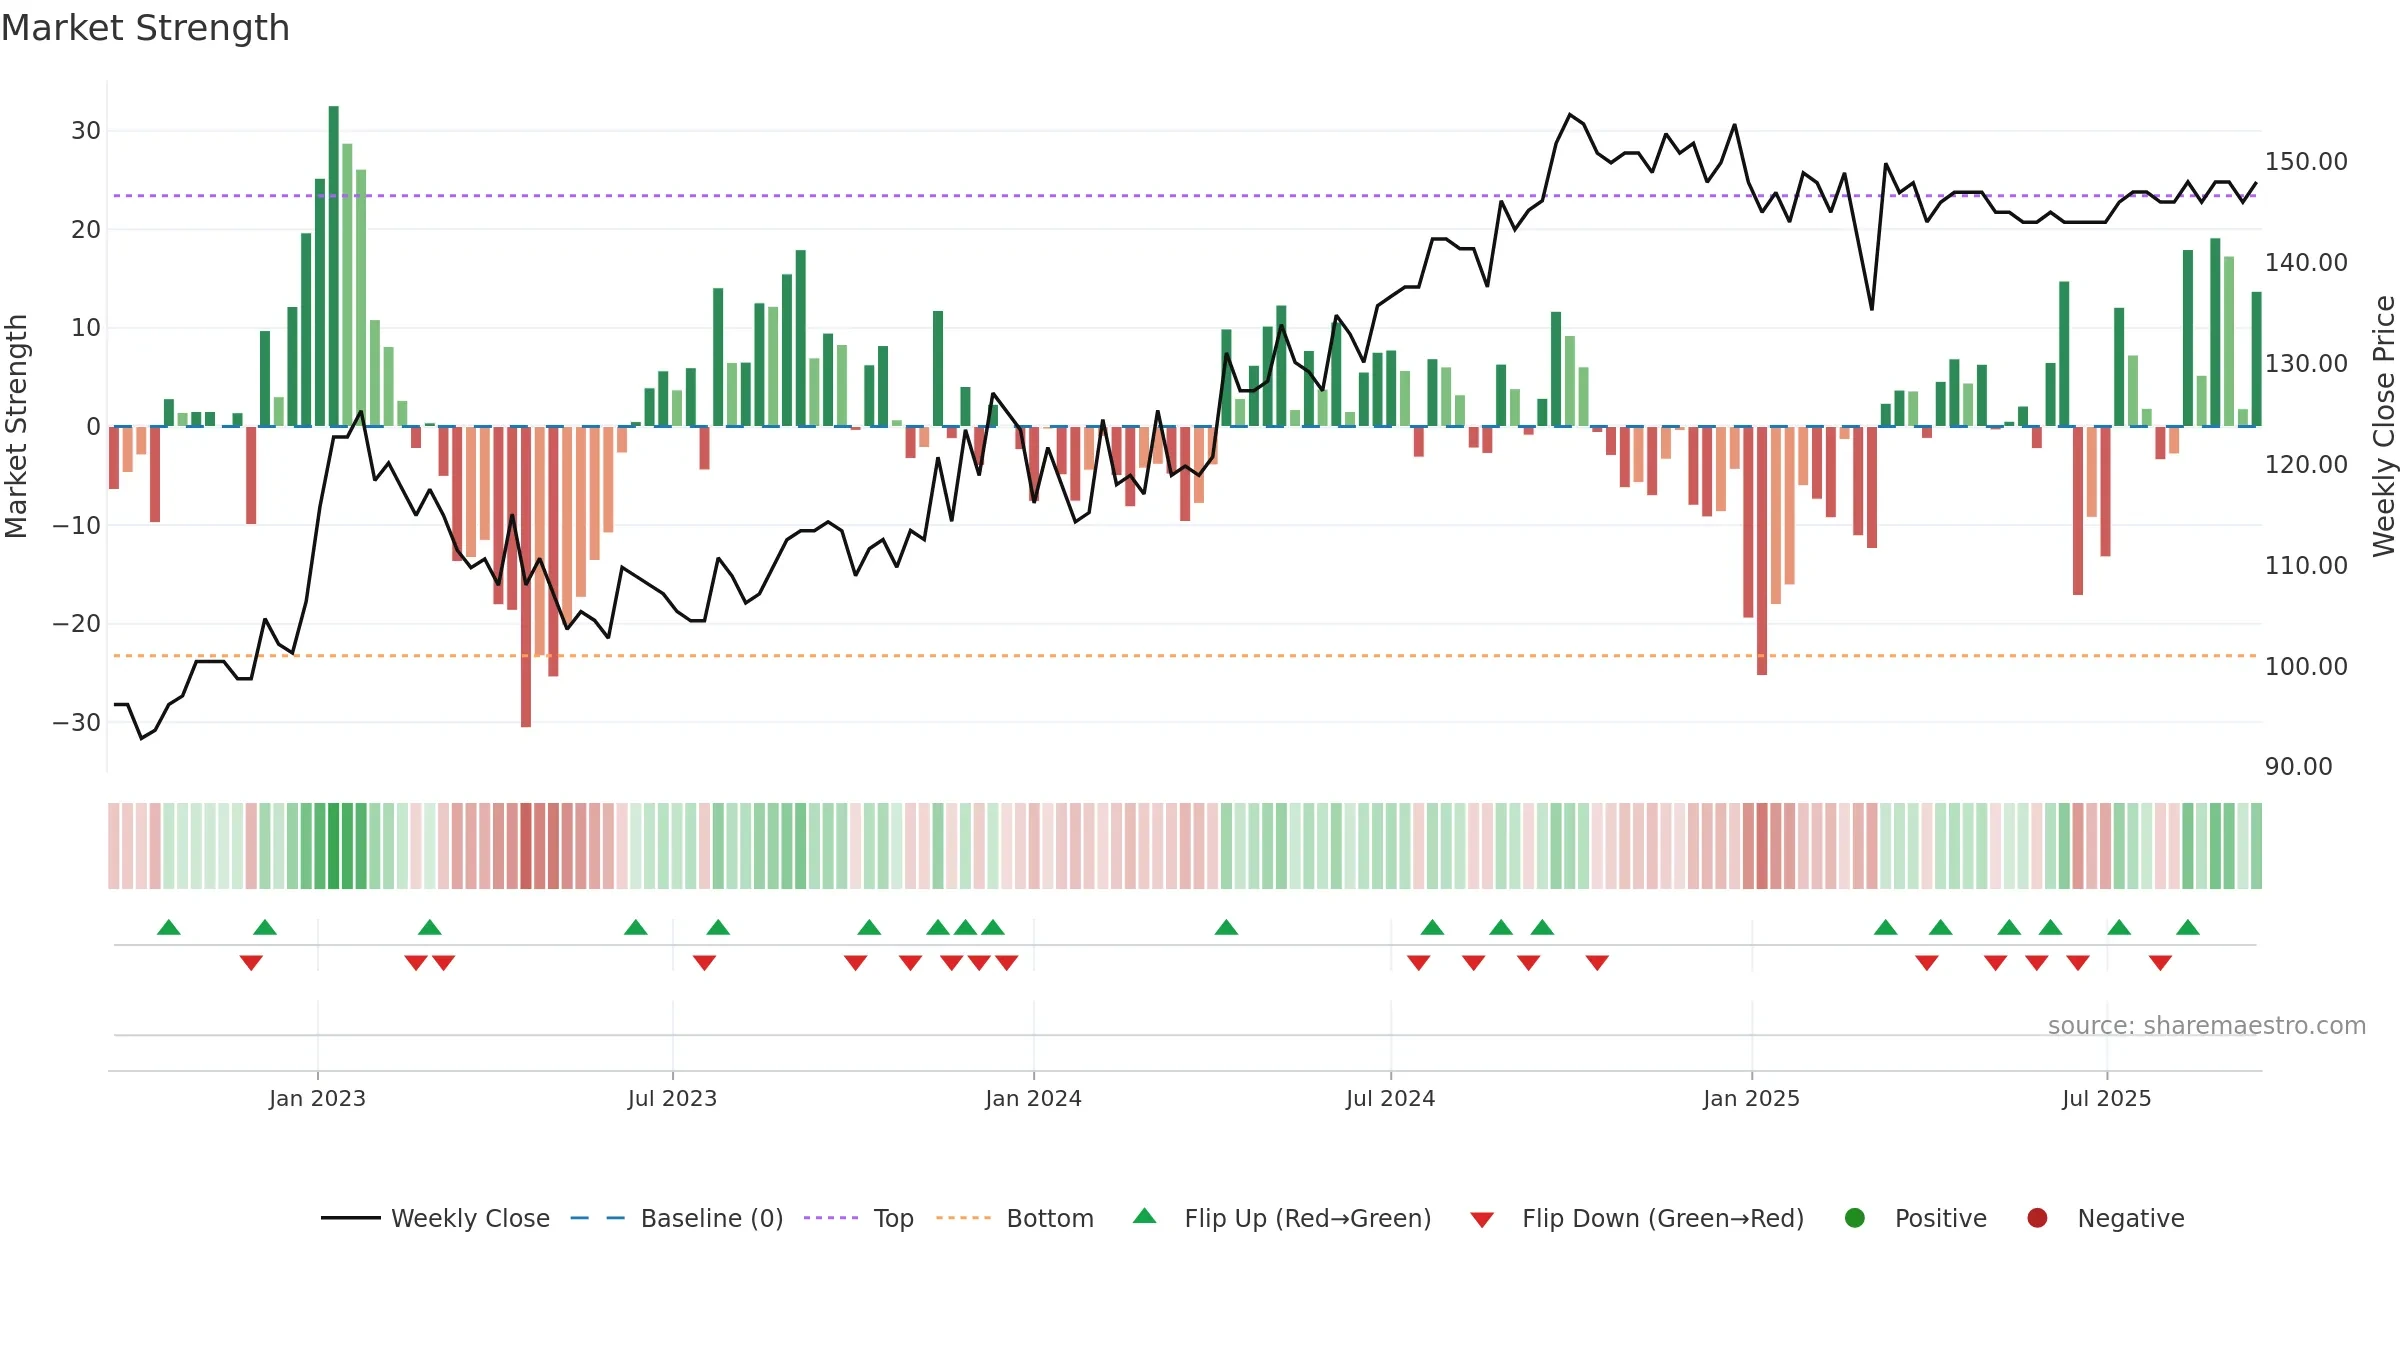The image size is (2400, 1350).
Task: Click the black Weekly Close line sample in legend
Action: pyautogui.click(x=350, y=1218)
